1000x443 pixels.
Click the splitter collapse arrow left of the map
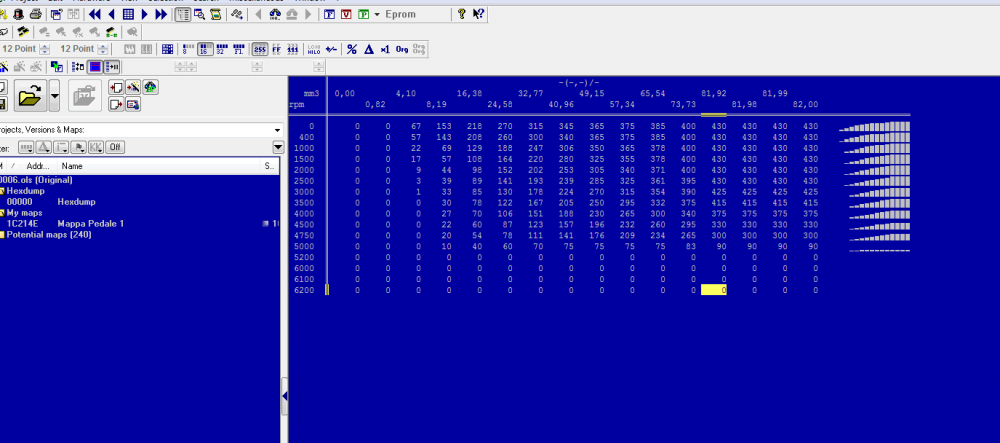pos(284,397)
